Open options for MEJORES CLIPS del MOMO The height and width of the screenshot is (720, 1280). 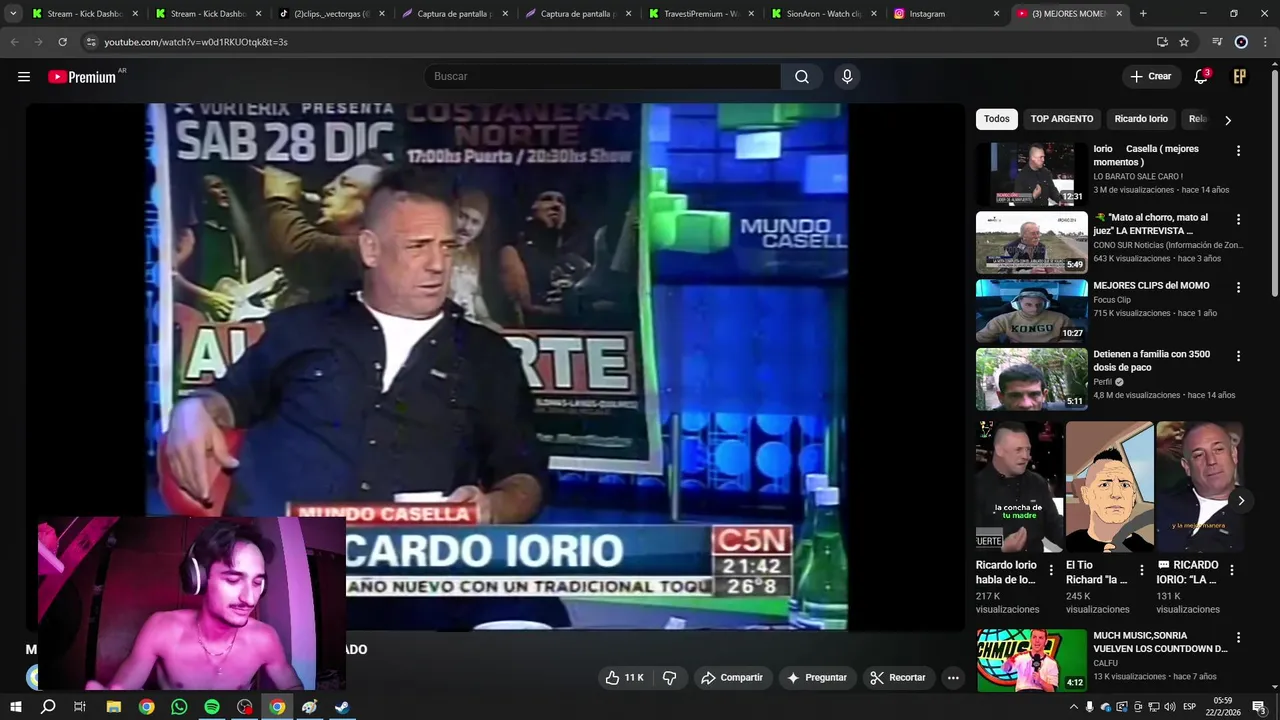tap(1238, 287)
